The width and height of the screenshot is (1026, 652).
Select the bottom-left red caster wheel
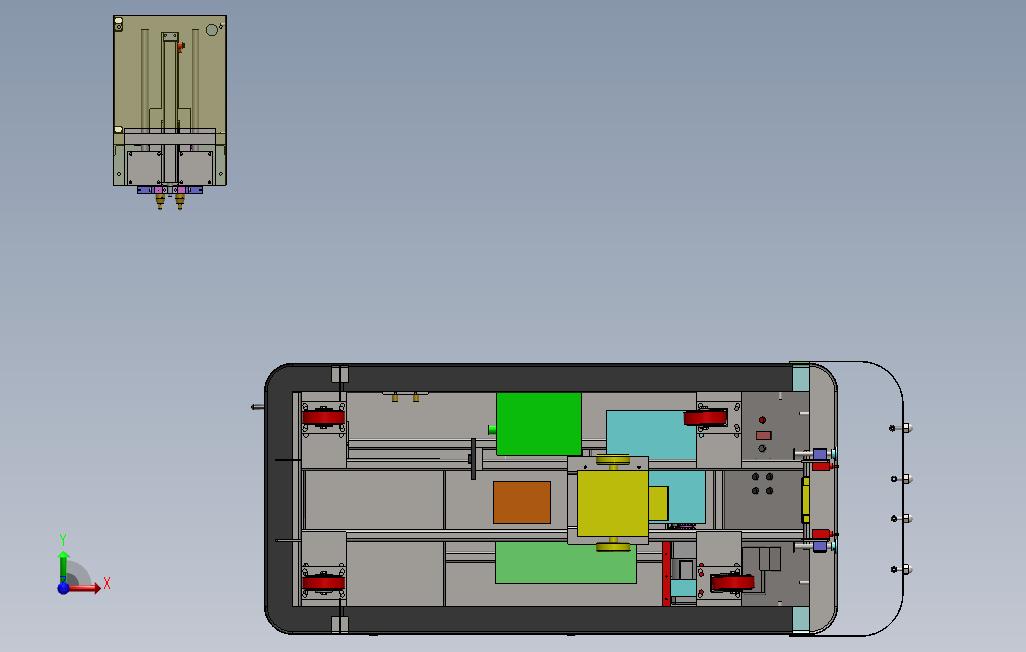click(x=323, y=583)
